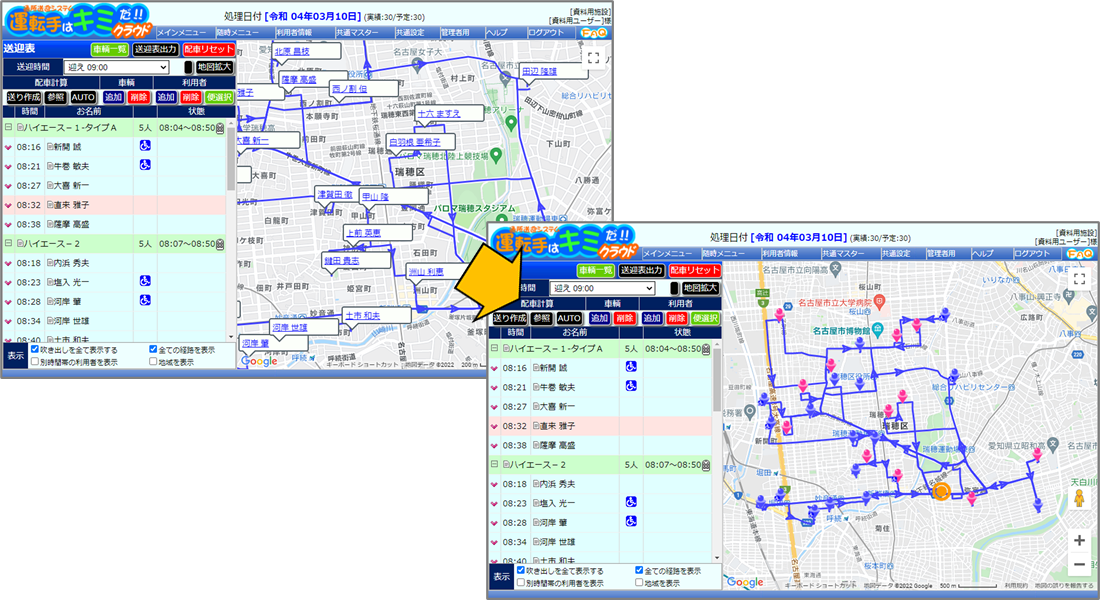The width and height of the screenshot is (1100, 600).
Task: Click wheelchair icon for 新開 誠 in front window
Action: tap(631, 366)
